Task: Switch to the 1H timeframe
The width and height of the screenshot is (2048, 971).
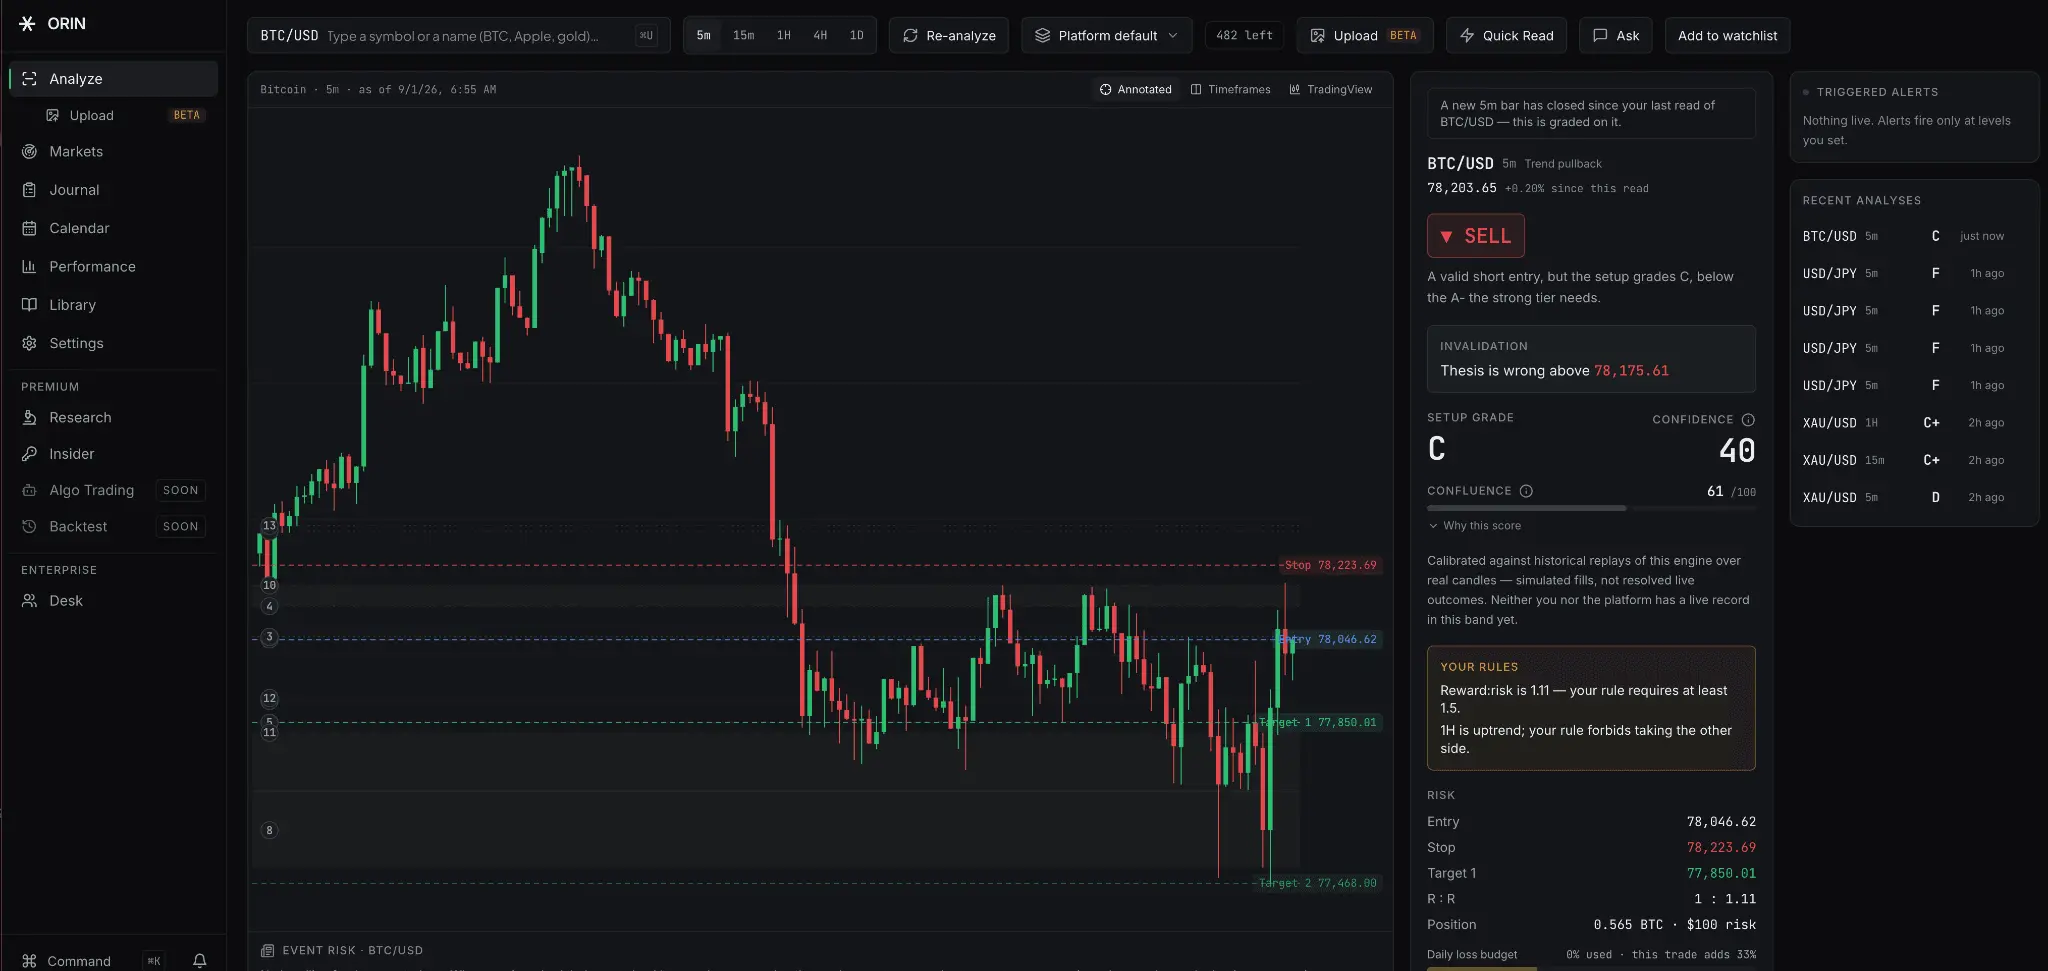Action: pos(784,35)
